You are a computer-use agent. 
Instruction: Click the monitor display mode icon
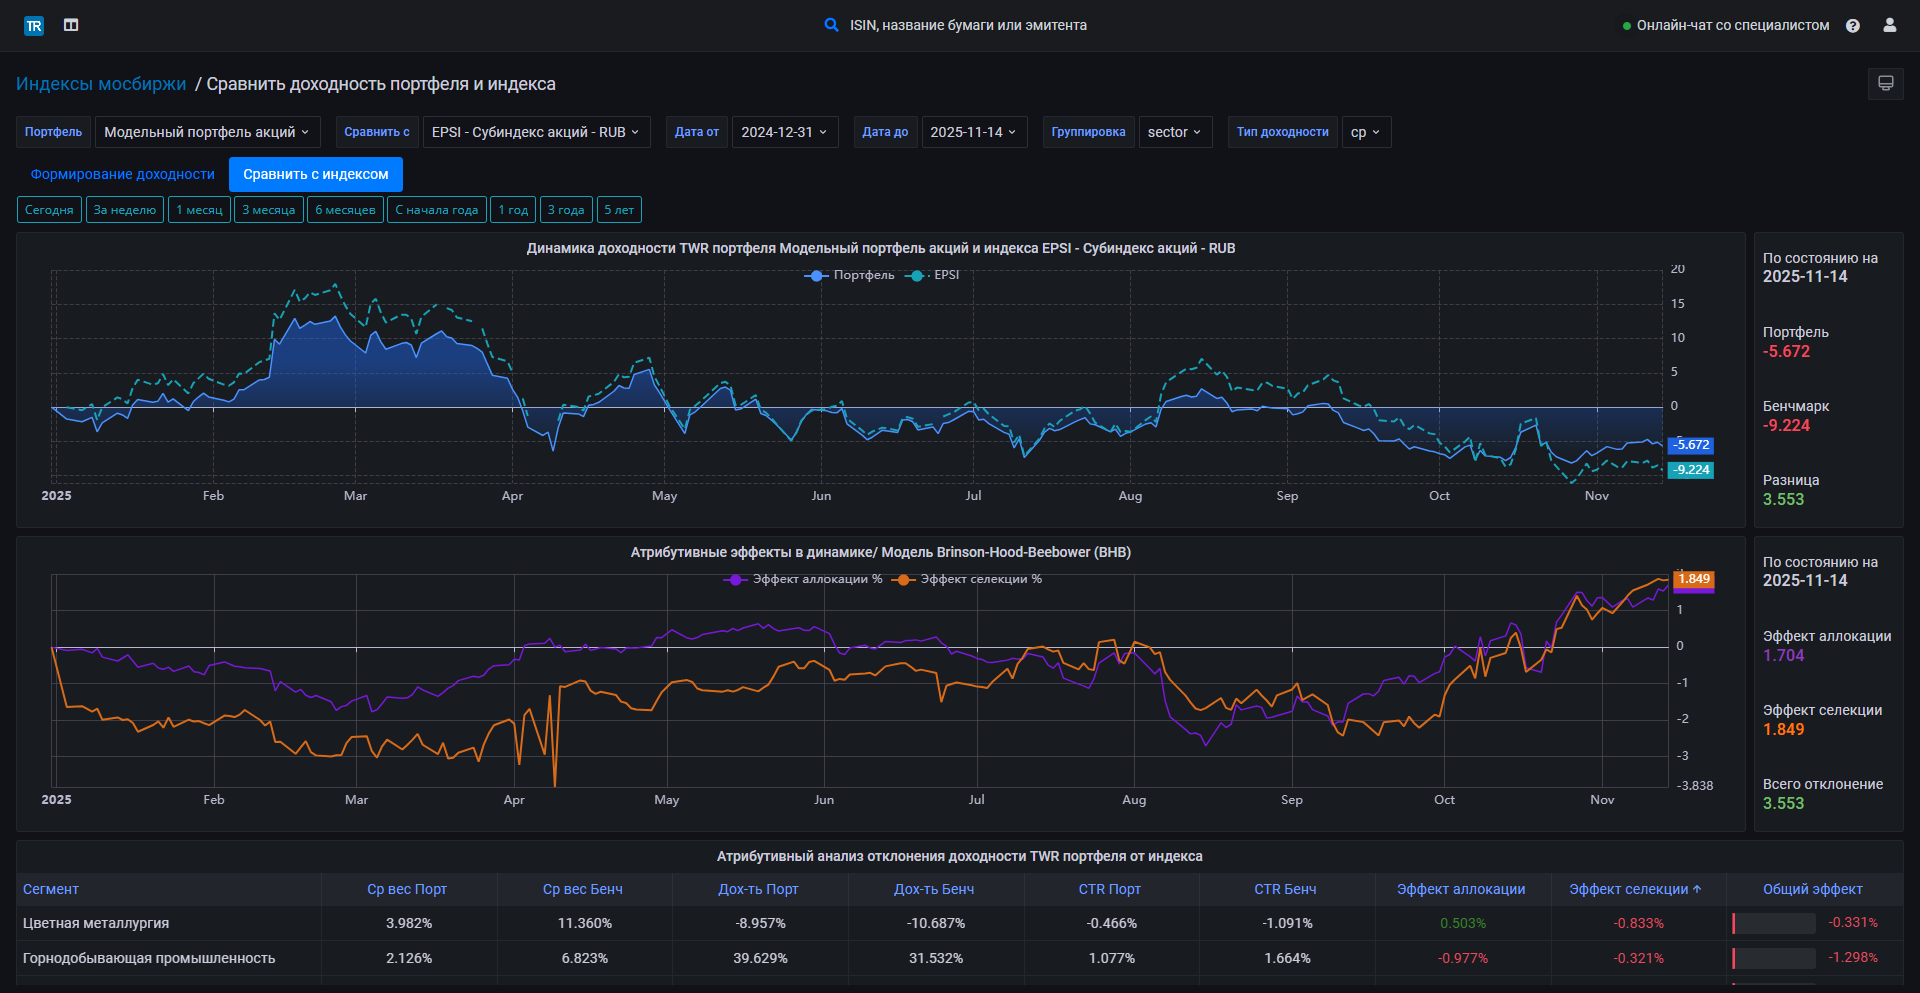coord(1885,84)
